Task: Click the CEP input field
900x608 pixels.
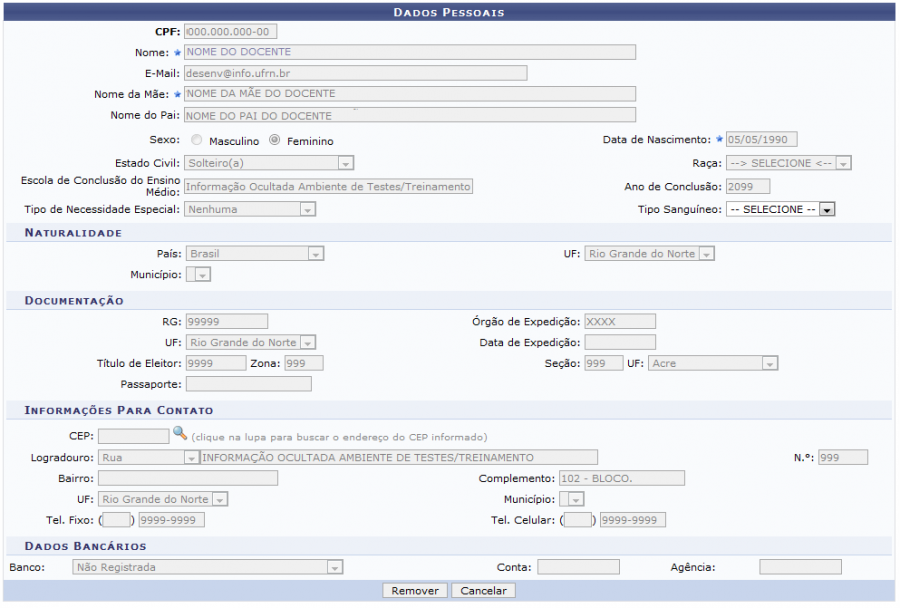Action: [134, 436]
